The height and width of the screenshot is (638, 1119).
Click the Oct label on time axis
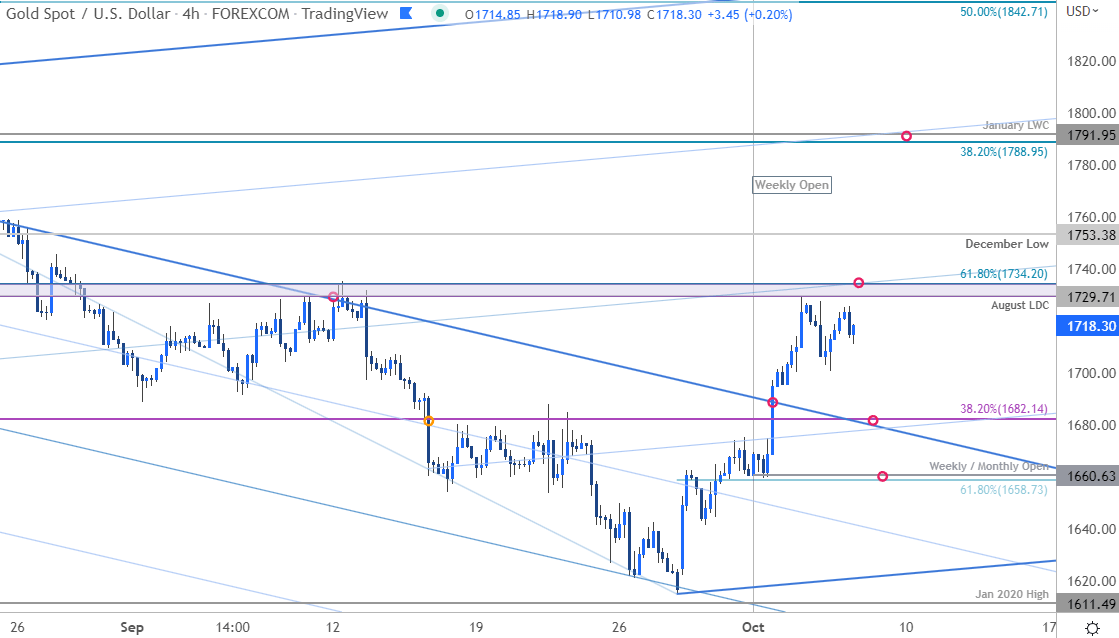tap(754, 627)
